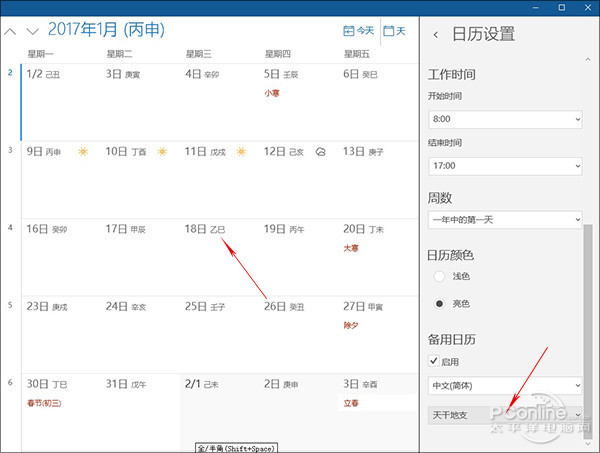600x453 pixels.
Task: Select the 26日 癸丑 day cell
Action: click(299, 334)
